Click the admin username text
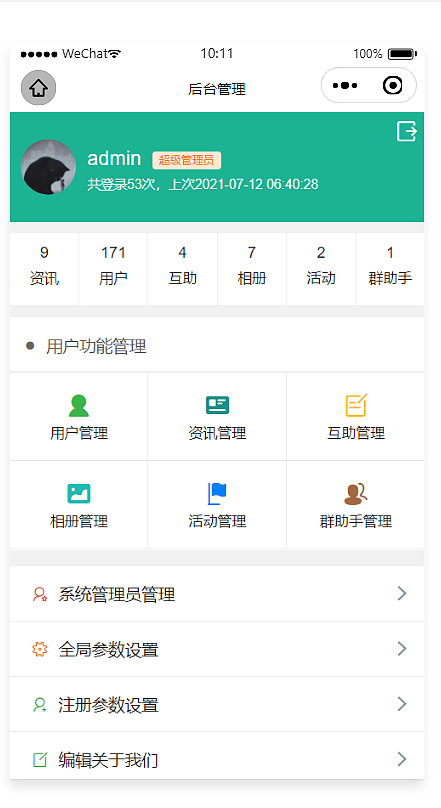The width and height of the screenshot is (441, 808). point(114,158)
